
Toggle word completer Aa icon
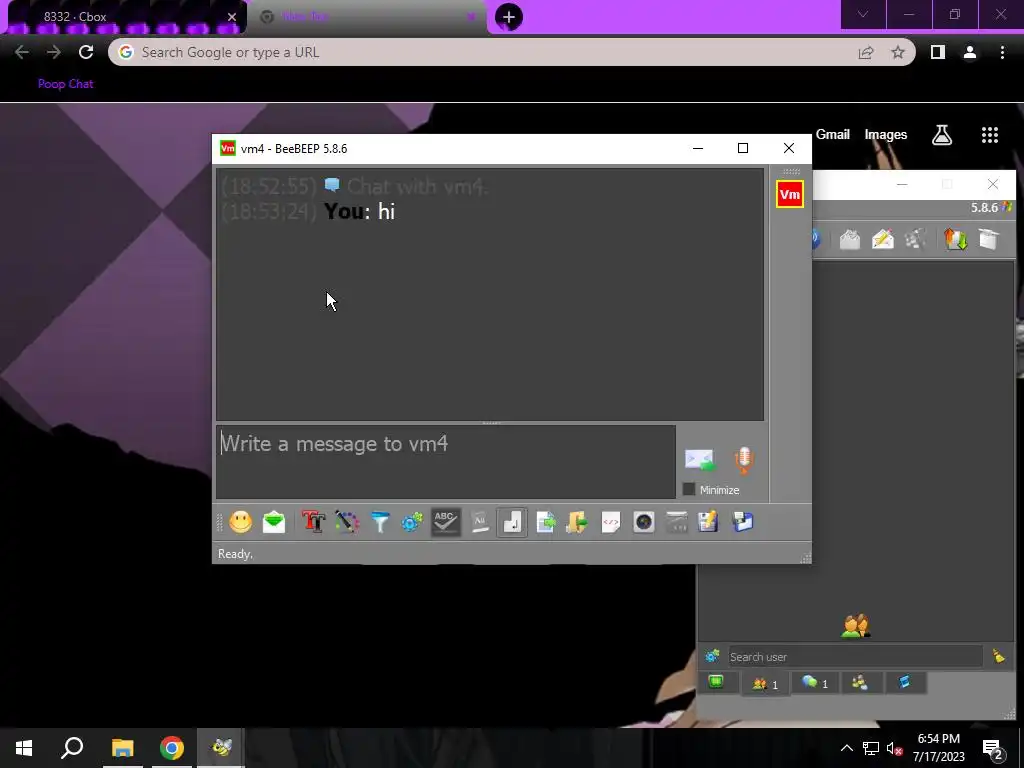[479, 522]
